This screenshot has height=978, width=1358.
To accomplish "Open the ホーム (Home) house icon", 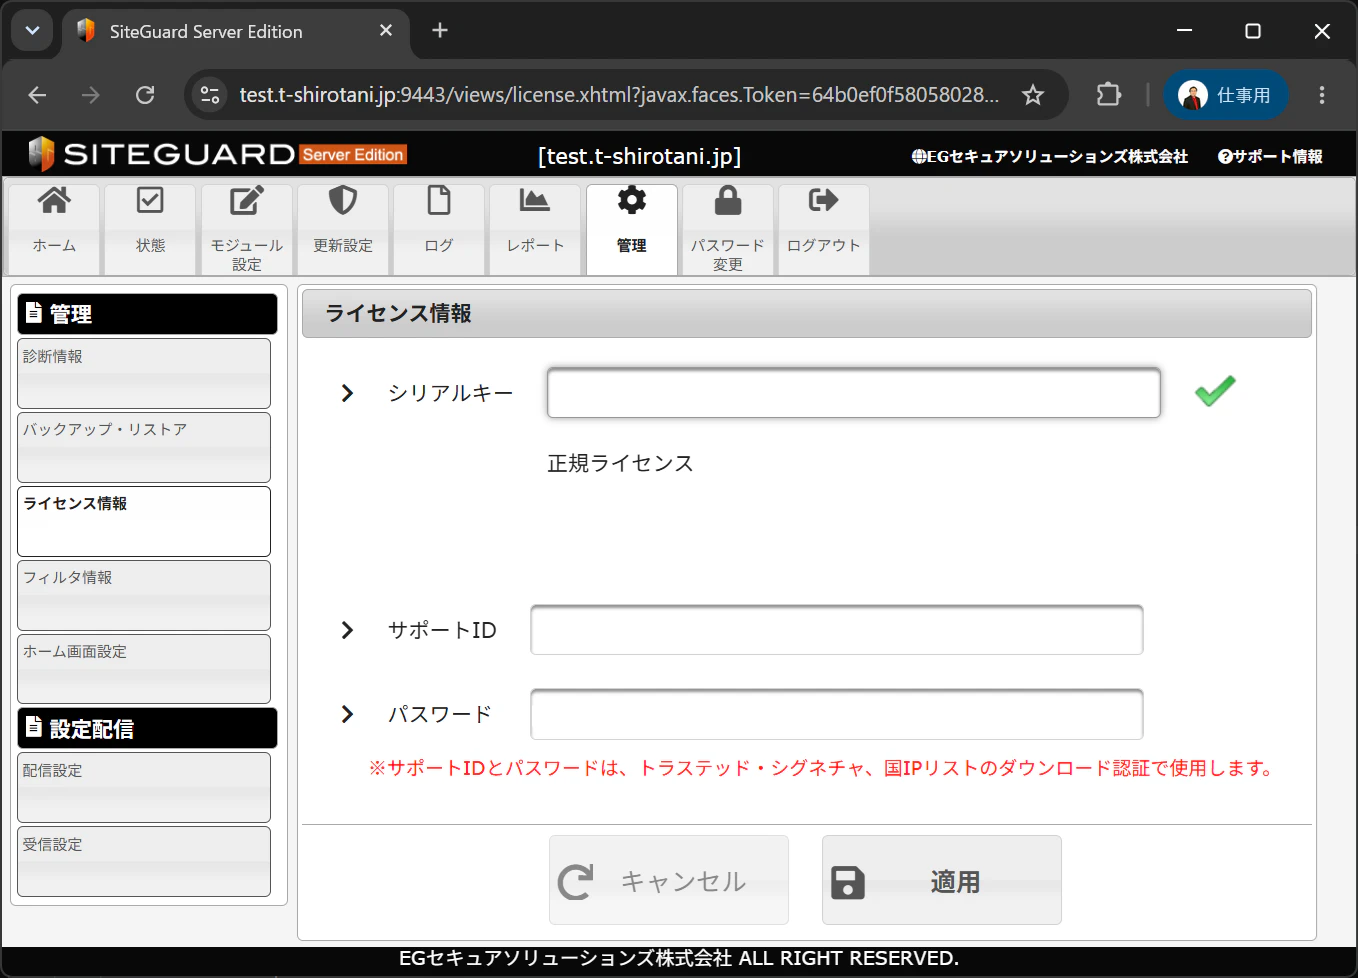I will [54, 201].
